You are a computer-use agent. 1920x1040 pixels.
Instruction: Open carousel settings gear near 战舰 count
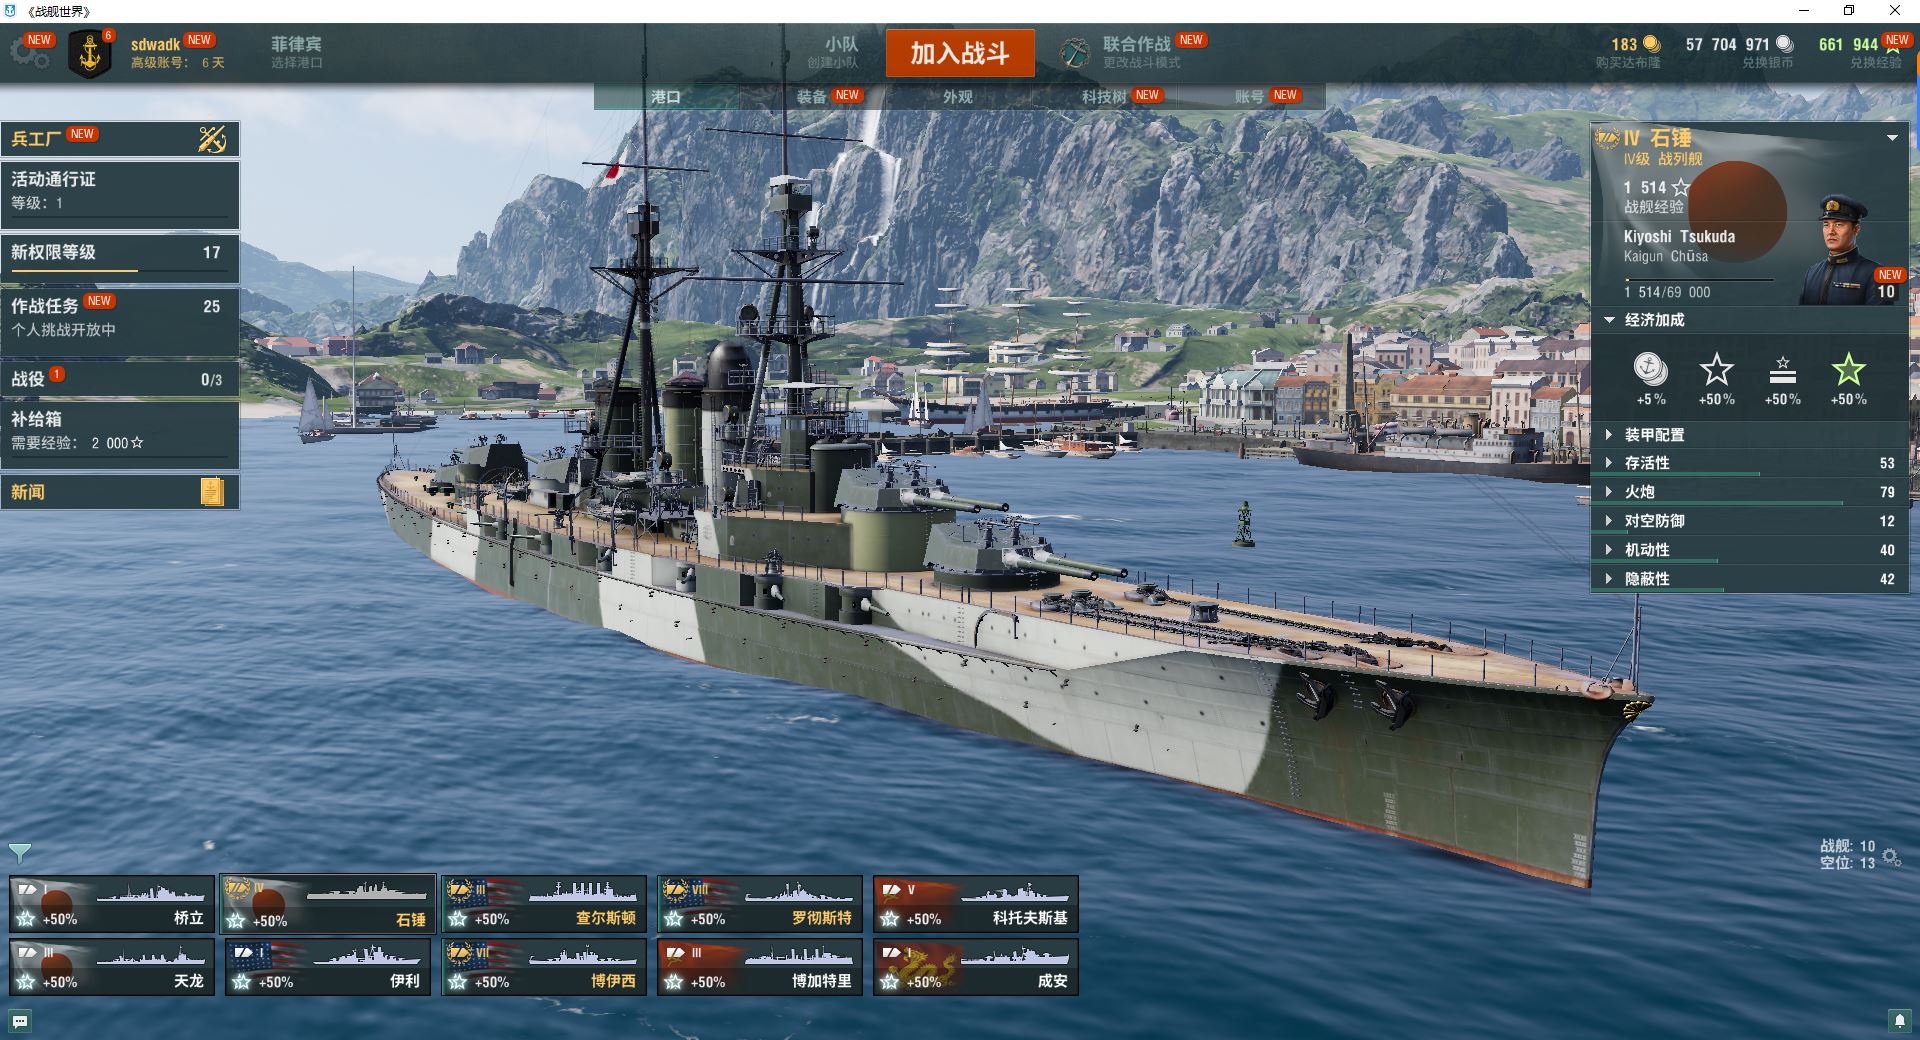[1890, 857]
